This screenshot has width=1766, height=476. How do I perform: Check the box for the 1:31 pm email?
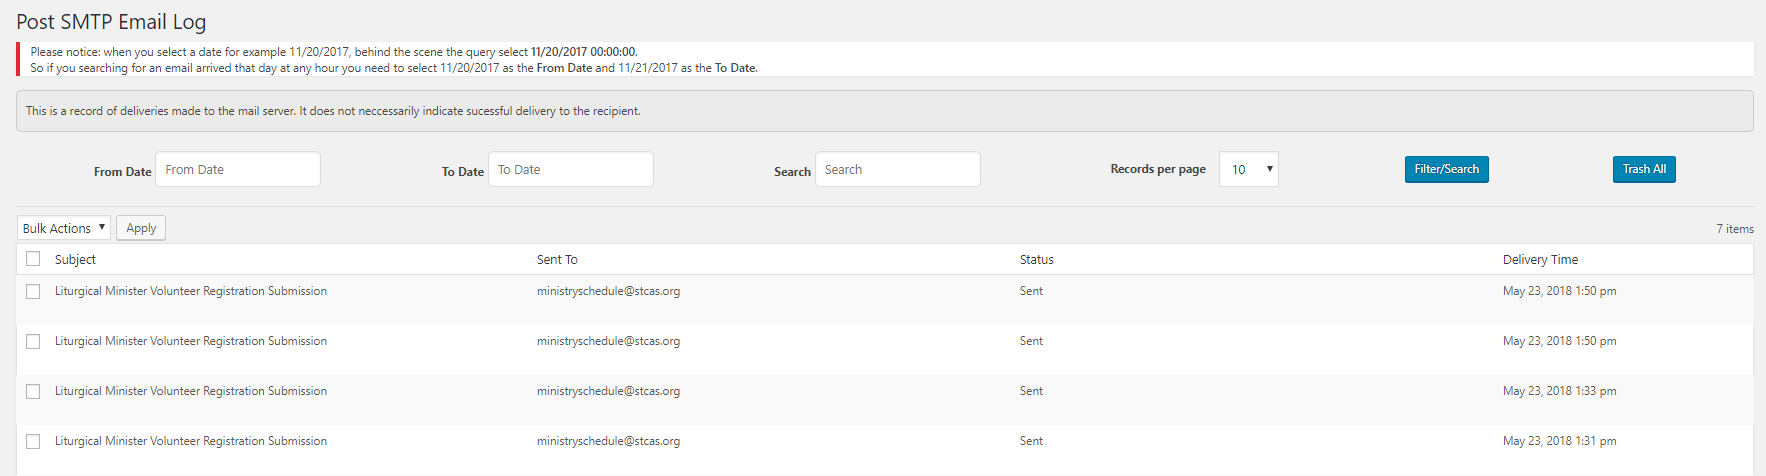[x=33, y=442]
